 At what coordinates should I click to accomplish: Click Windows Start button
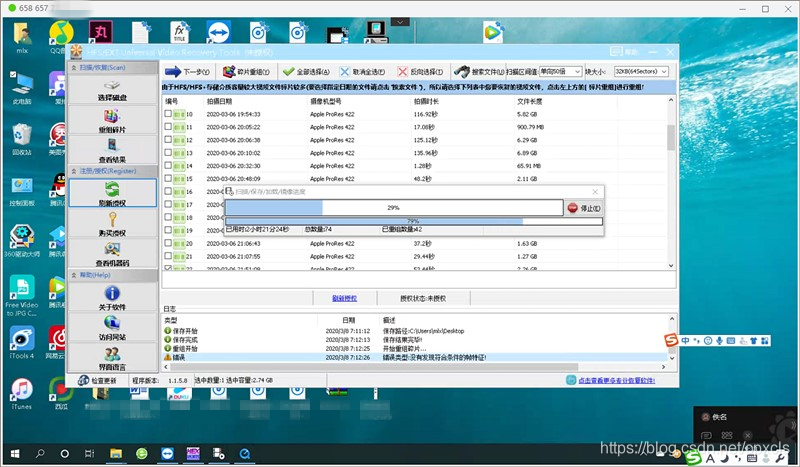click(15, 453)
